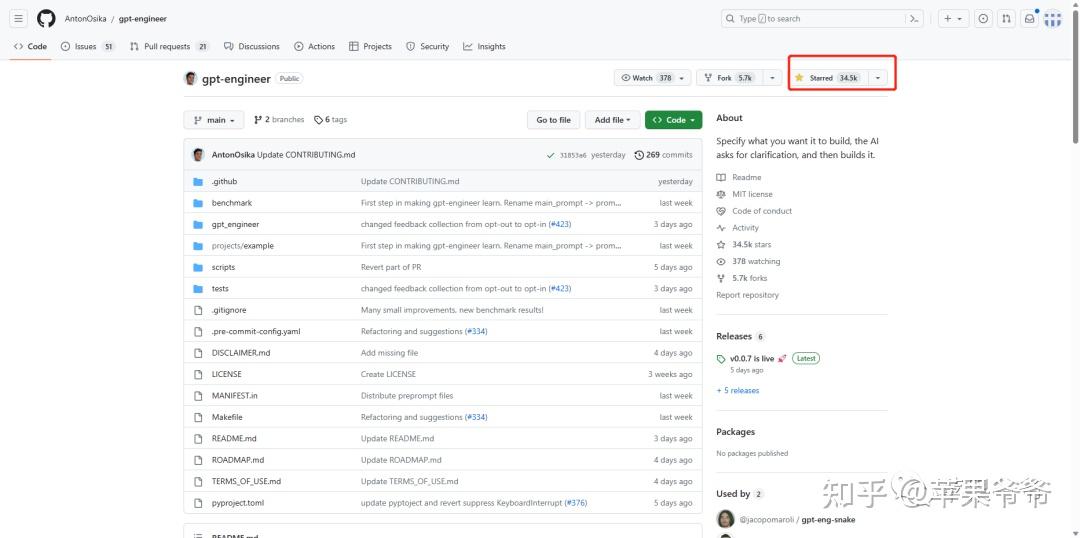Screen dimensions: 1080x538
Task: Open the Discussions tab
Action: click(x=251, y=46)
